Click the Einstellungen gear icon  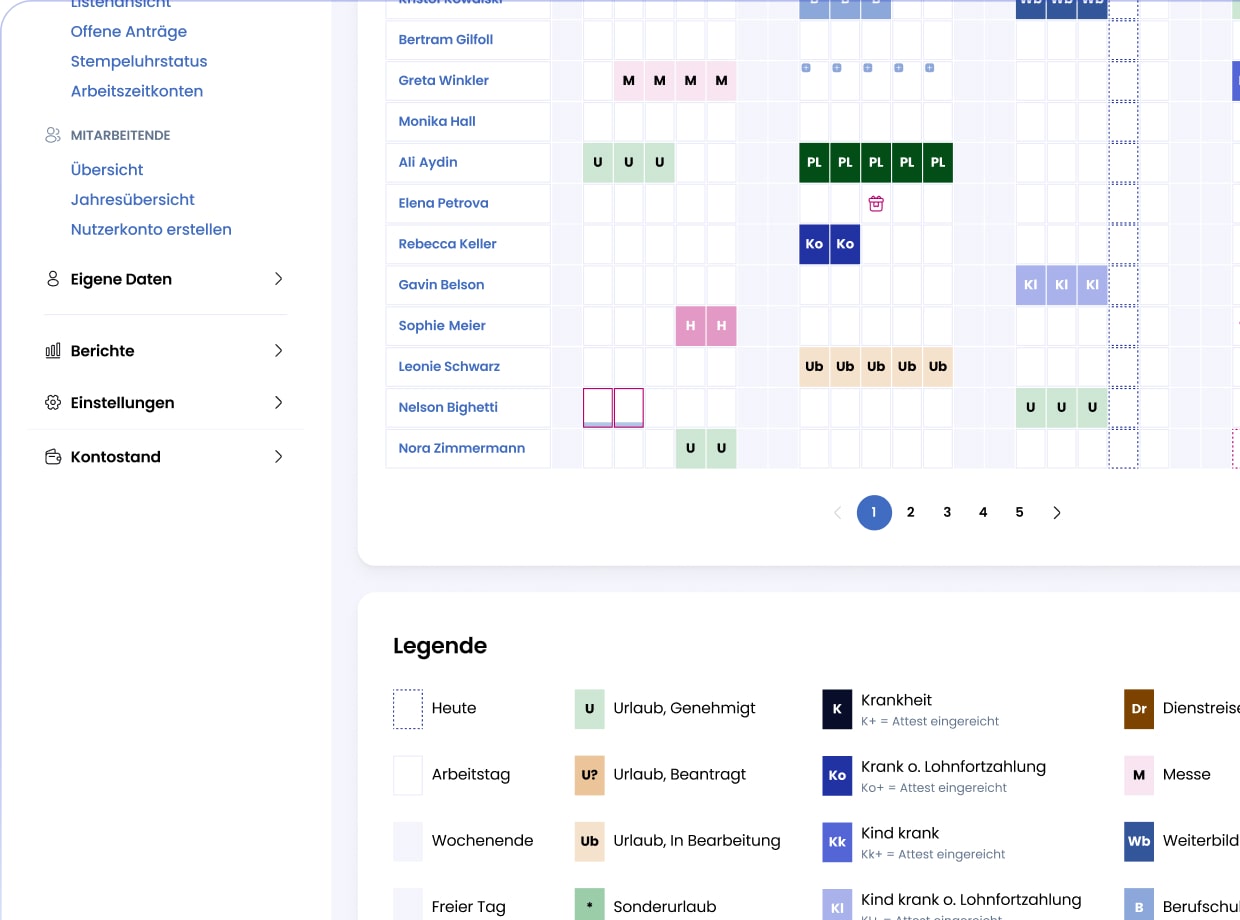[53, 403]
